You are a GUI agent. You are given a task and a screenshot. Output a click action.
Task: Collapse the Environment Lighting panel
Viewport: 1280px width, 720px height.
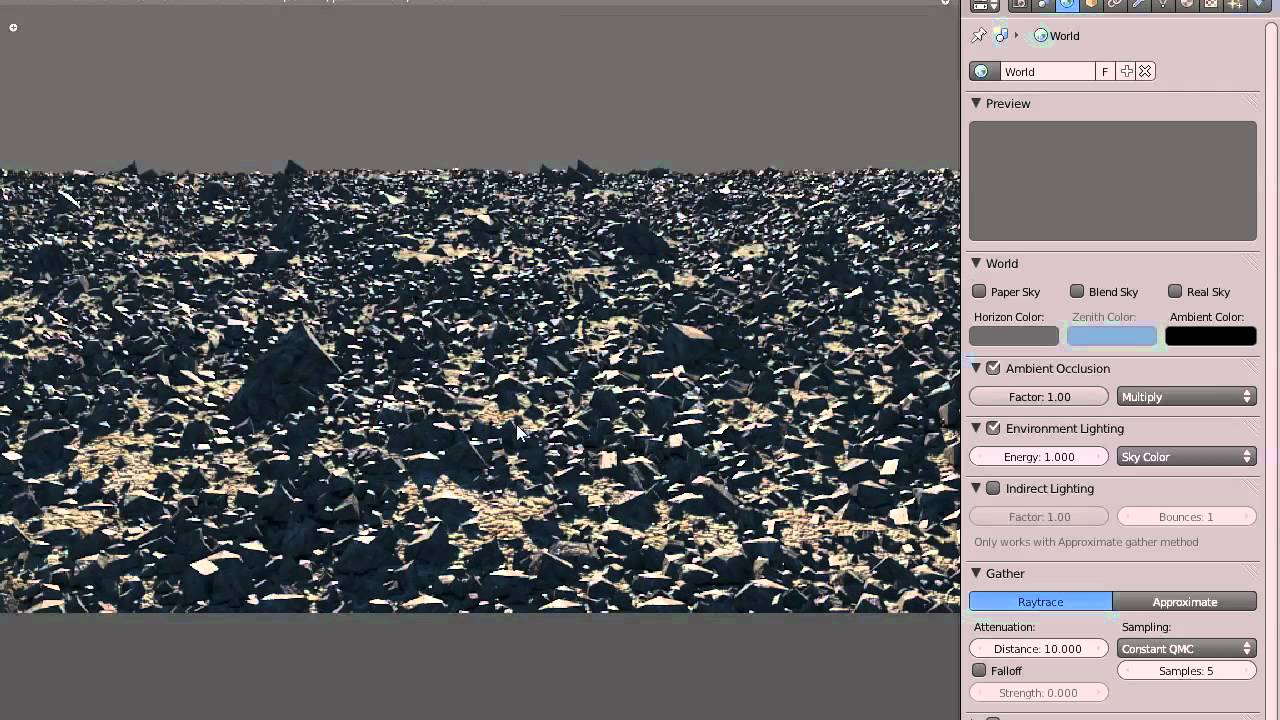(976, 429)
